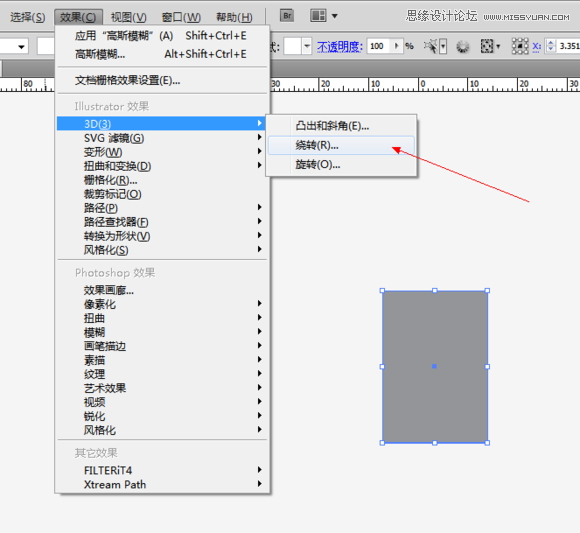Click the X value field showing 3.351

tap(568, 46)
